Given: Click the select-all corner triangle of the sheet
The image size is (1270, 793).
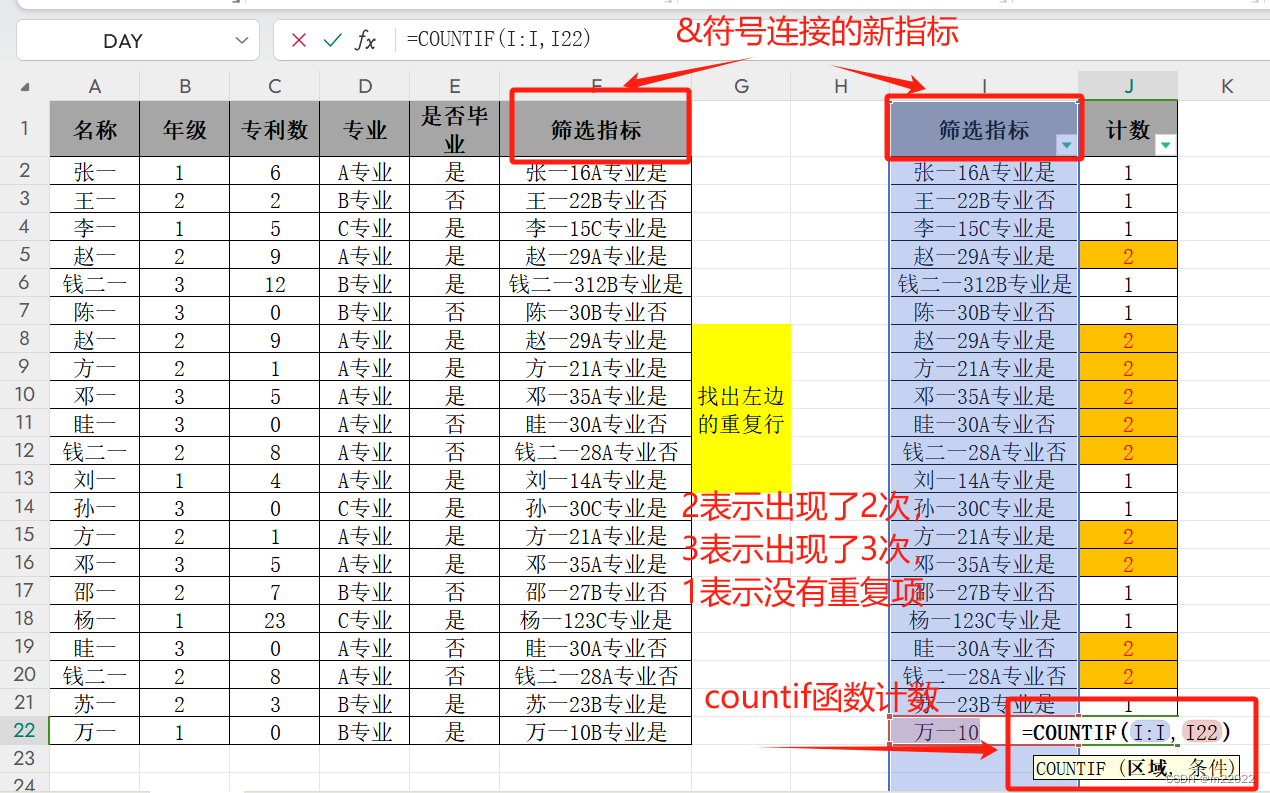Looking at the screenshot, I should click(25, 87).
